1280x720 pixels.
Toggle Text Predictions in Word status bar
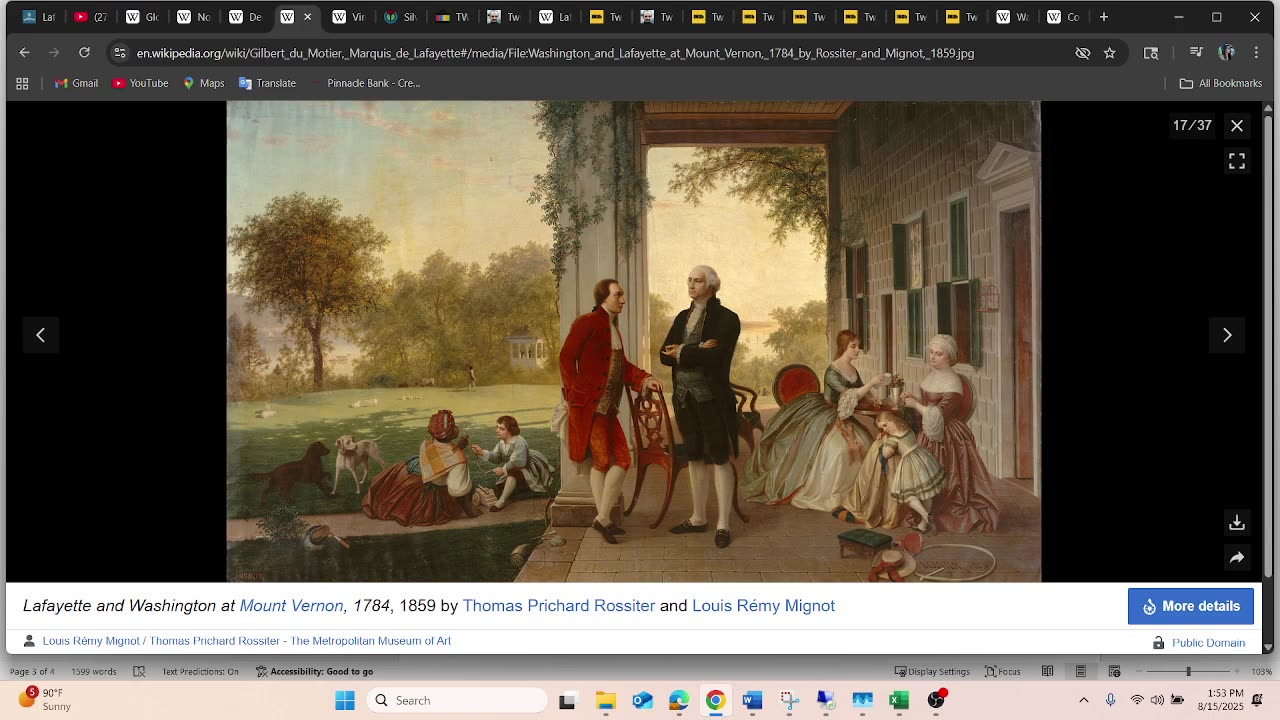point(200,671)
